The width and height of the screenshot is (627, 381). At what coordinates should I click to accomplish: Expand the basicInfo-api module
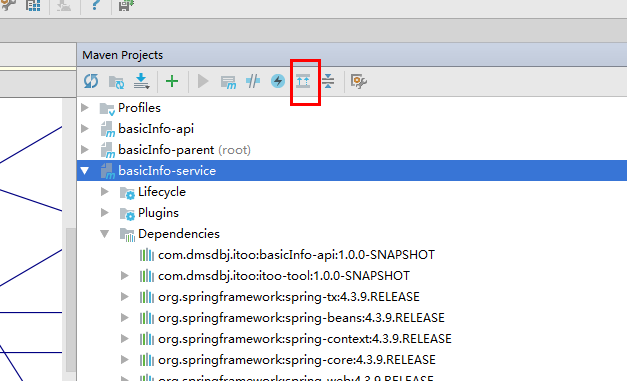tap(85, 128)
